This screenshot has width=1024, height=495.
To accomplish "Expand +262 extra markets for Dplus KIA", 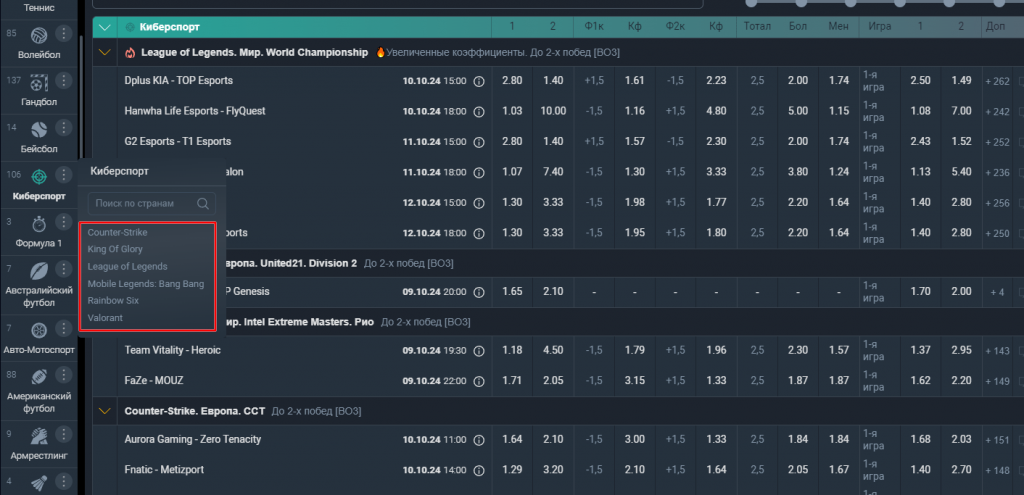I will click(x=997, y=81).
